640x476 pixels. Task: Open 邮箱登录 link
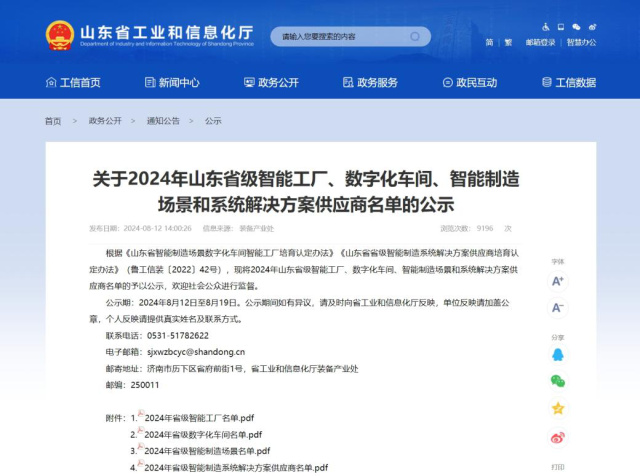coord(540,42)
